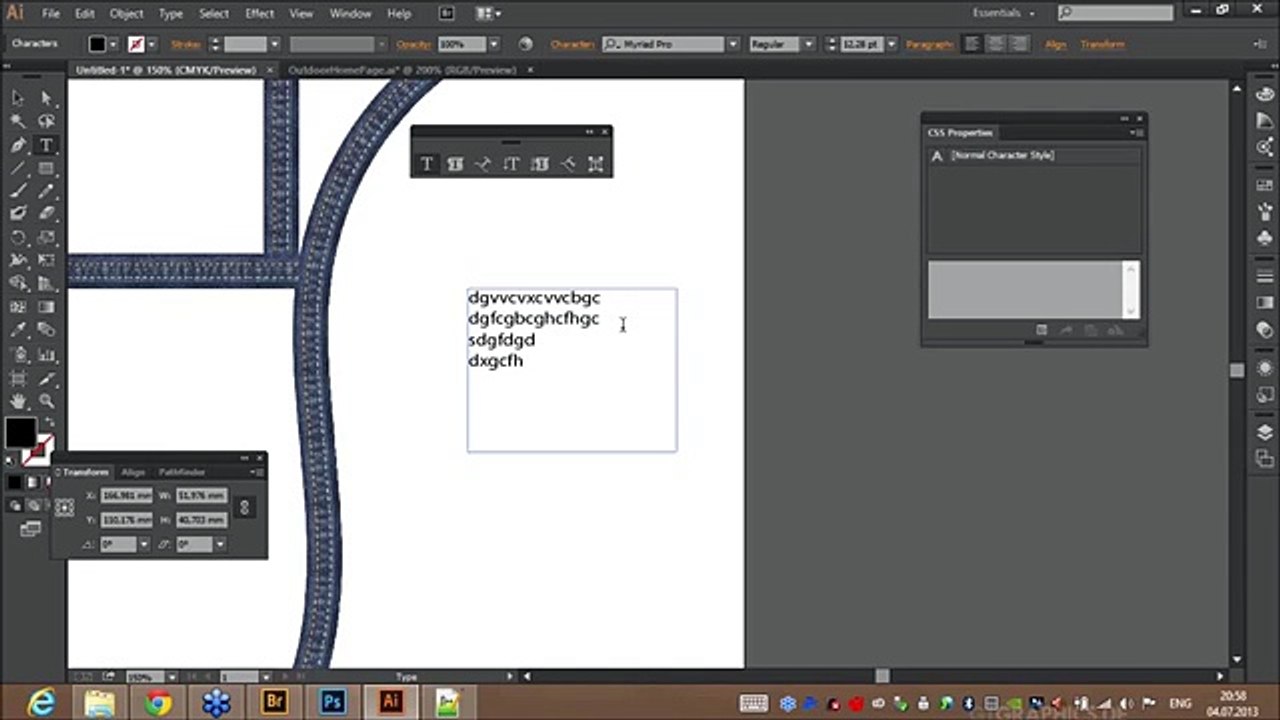Choose Vertical Type tool in floating toolbar

(x=511, y=164)
